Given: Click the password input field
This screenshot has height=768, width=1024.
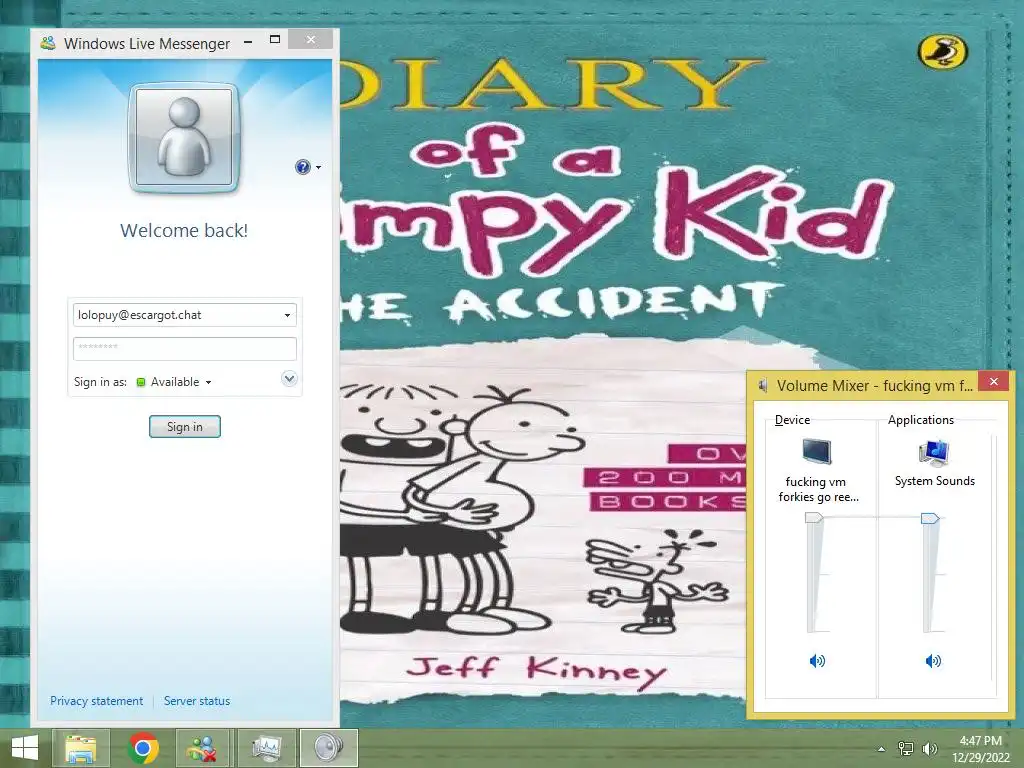Looking at the screenshot, I should (185, 349).
